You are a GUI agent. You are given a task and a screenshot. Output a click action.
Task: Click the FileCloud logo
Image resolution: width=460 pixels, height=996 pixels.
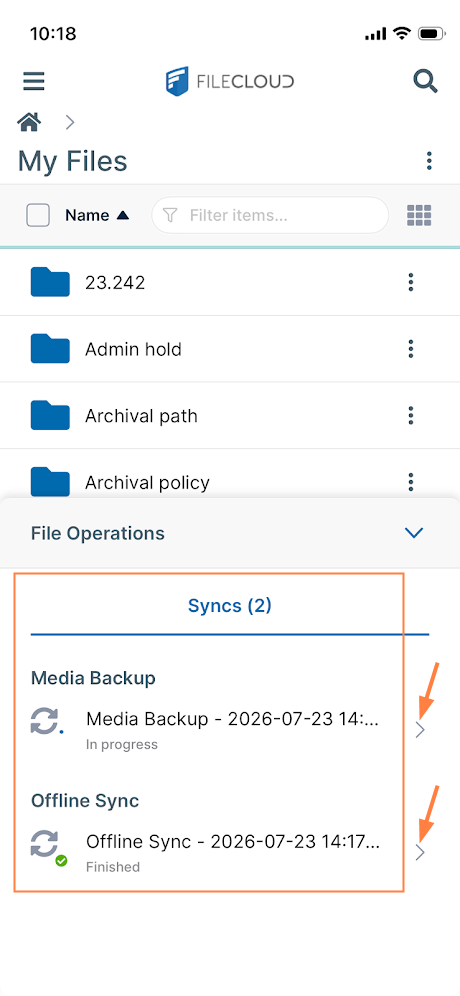(x=230, y=81)
